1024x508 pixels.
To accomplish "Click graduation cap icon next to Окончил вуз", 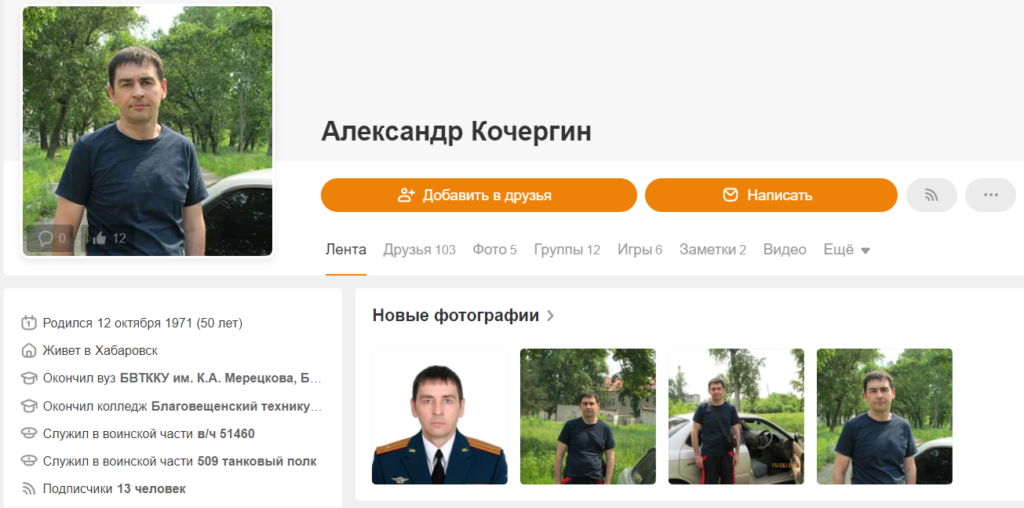I will [x=29, y=378].
